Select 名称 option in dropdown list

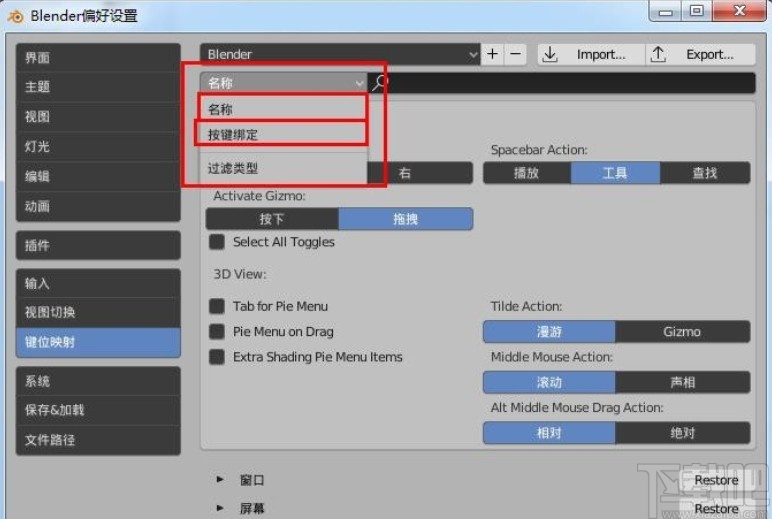tap(283, 108)
